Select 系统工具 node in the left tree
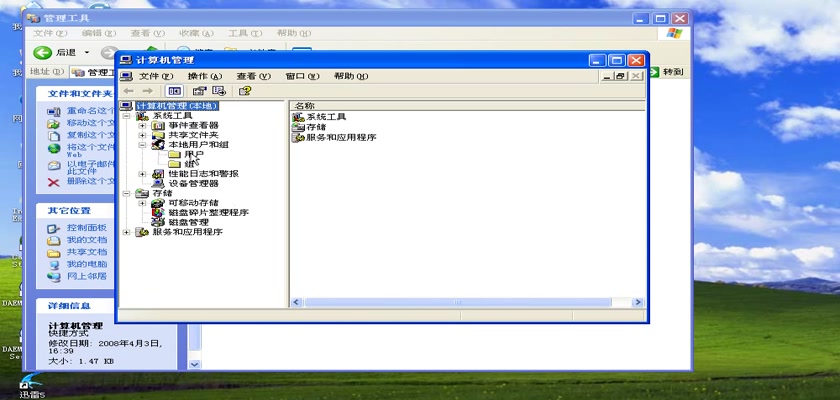840x400 pixels. pos(172,116)
